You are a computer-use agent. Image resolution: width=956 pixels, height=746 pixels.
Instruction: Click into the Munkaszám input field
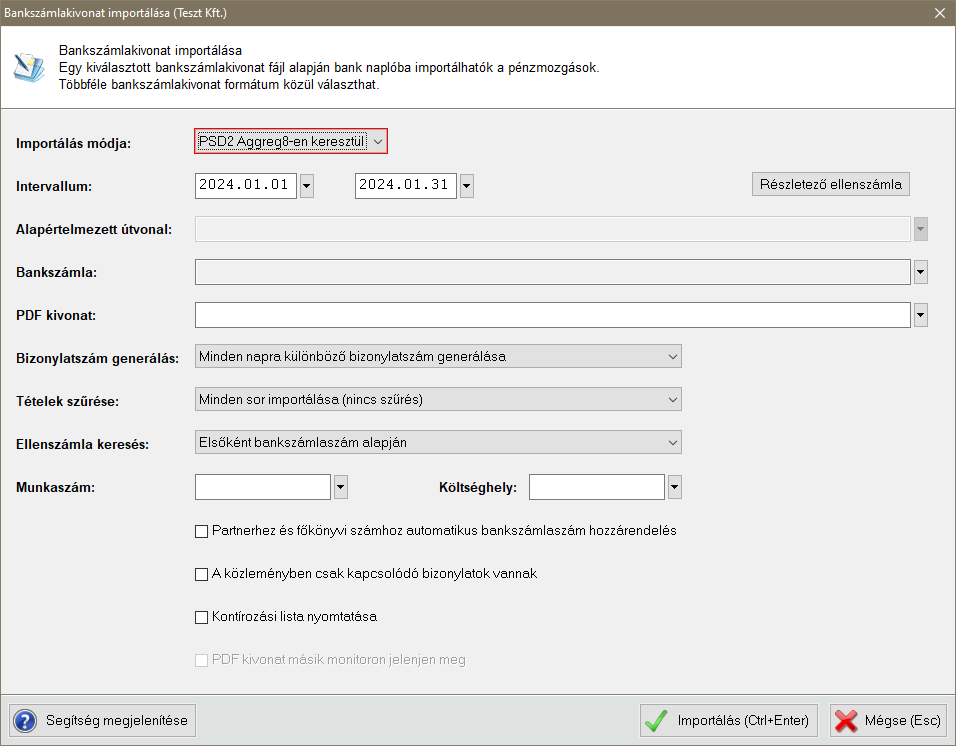(262, 487)
